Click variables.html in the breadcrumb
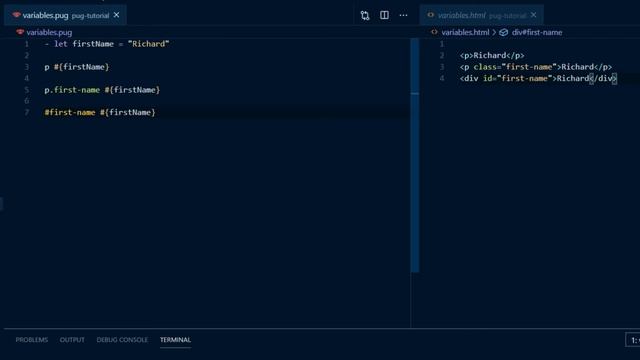640x360 pixels. tap(465, 32)
